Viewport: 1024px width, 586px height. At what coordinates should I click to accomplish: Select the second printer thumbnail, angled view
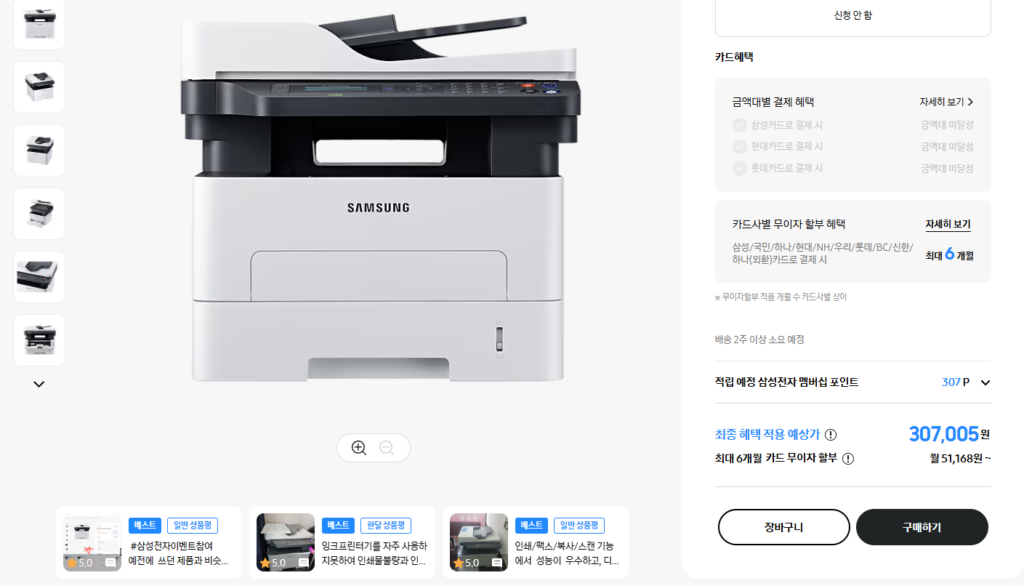click(x=39, y=87)
